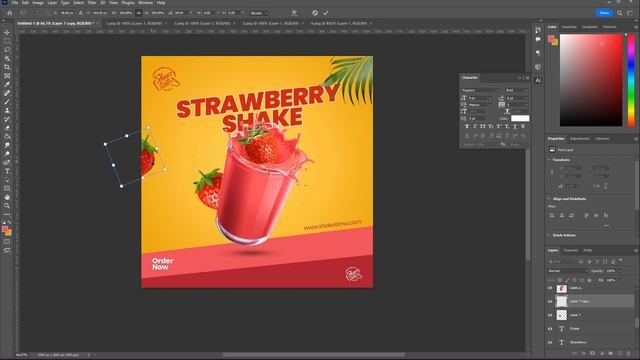This screenshot has height=360, width=640.
Task: Select the Horizontal Type tool
Action: click(x=7, y=171)
